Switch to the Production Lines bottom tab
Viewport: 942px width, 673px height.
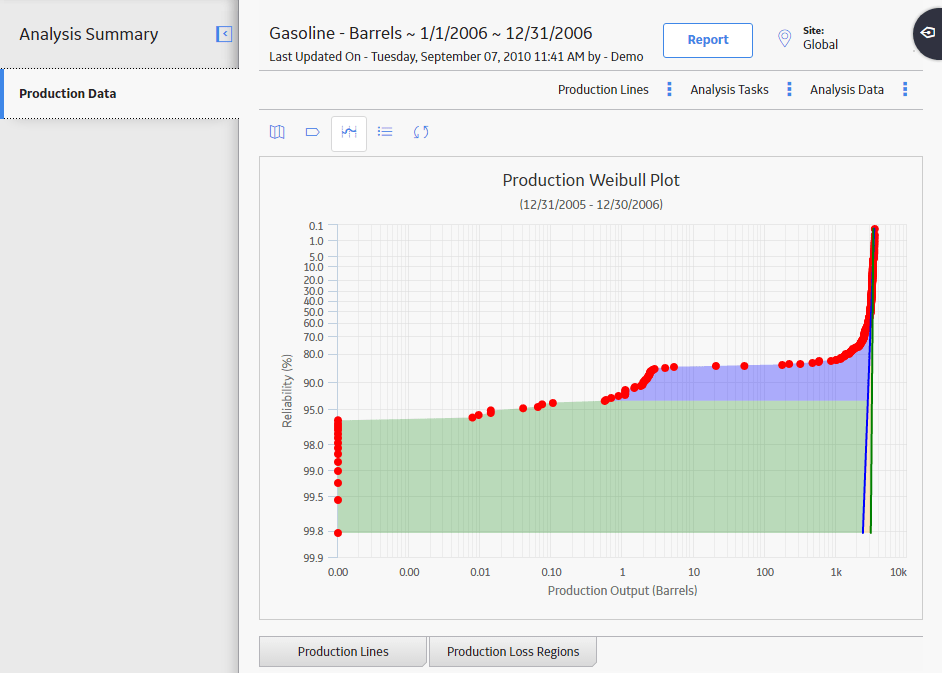coord(343,652)
